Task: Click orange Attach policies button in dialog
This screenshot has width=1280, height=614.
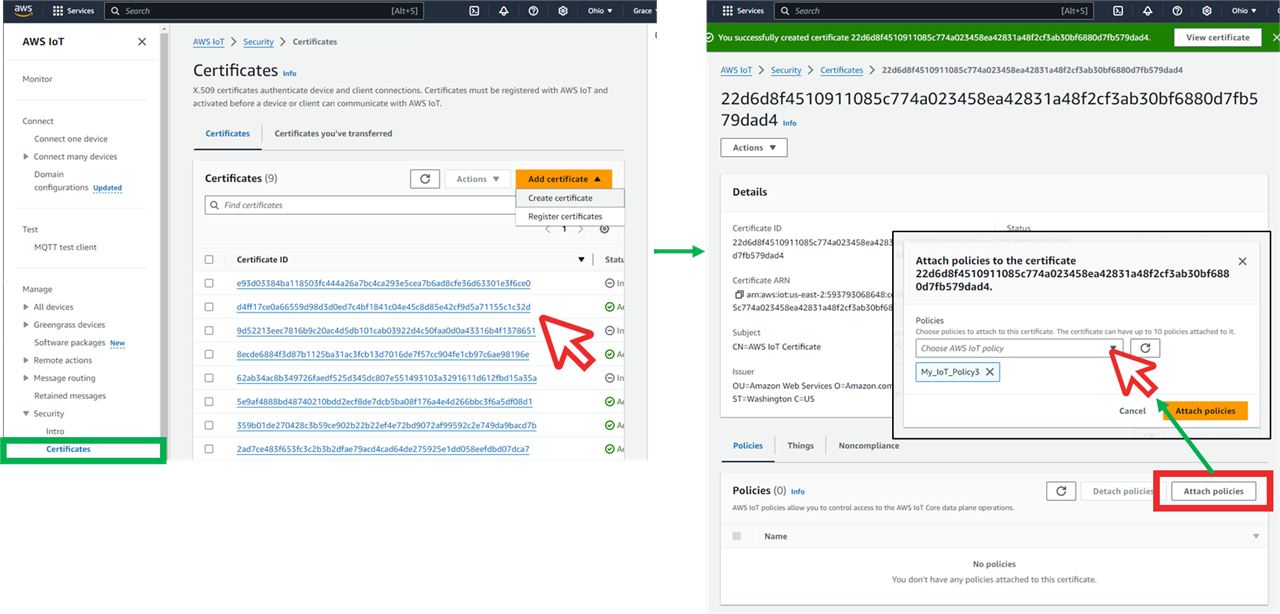Action: (x=1205, y=411)
